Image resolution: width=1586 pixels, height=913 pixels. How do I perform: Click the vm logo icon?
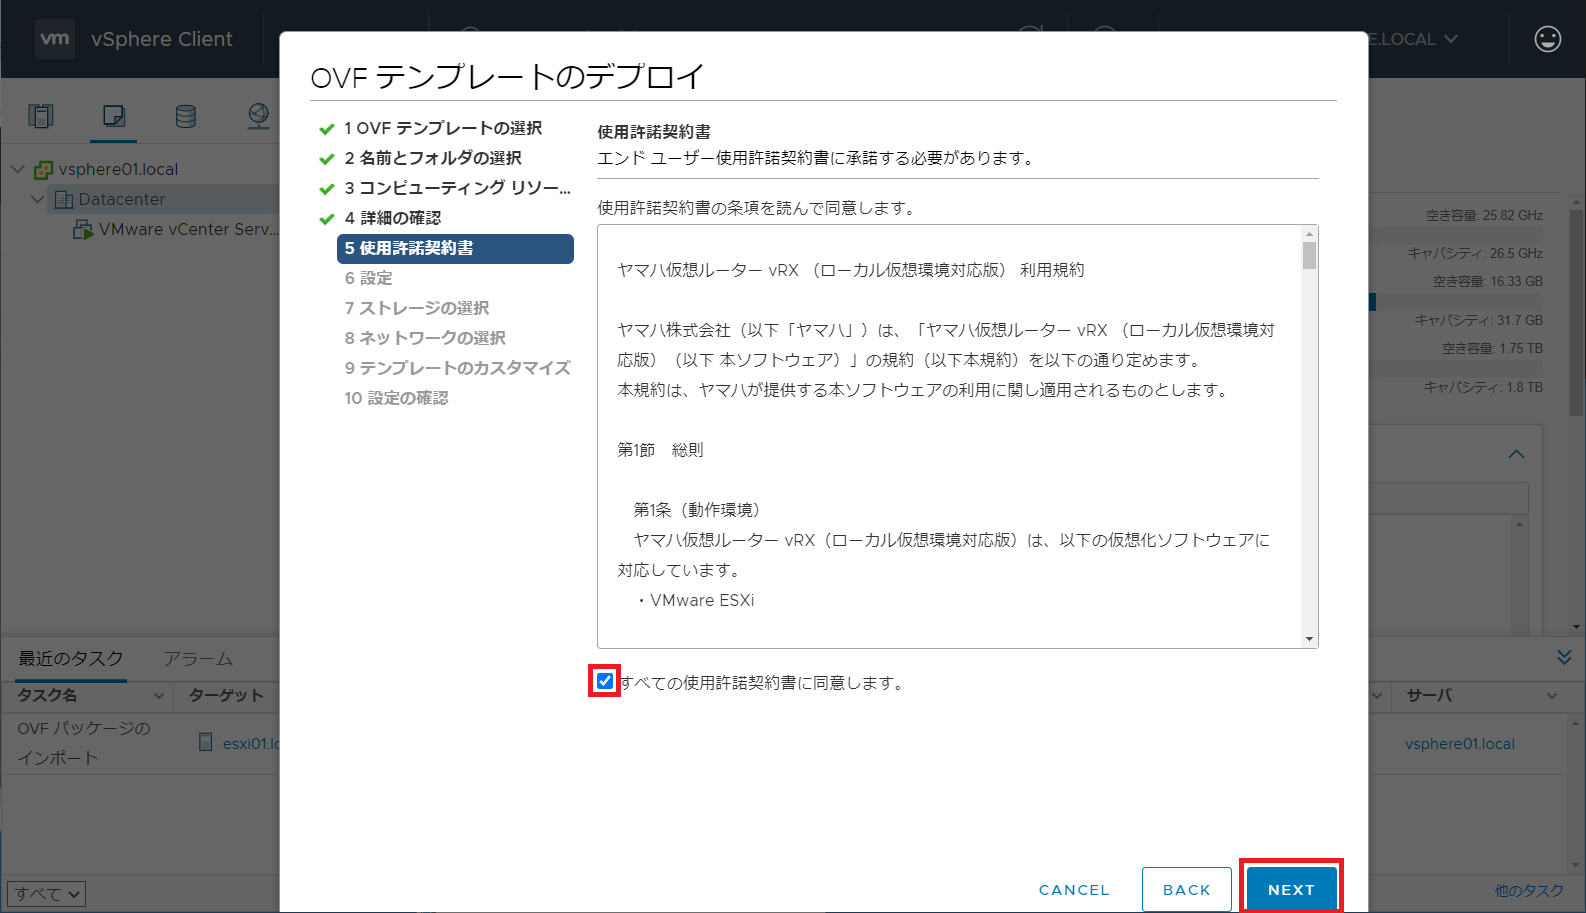click(54, 39)
